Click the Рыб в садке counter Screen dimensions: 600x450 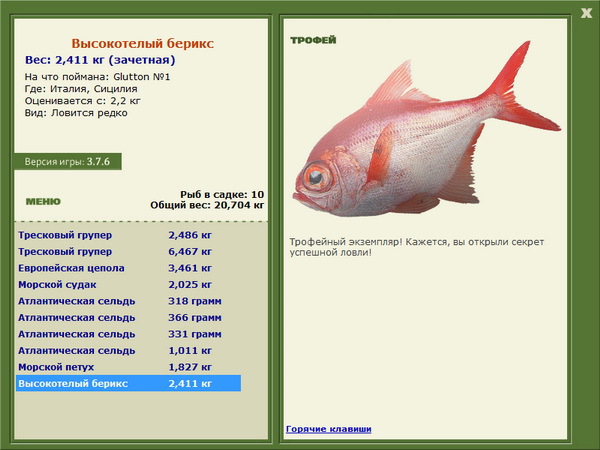click(222, 194)
